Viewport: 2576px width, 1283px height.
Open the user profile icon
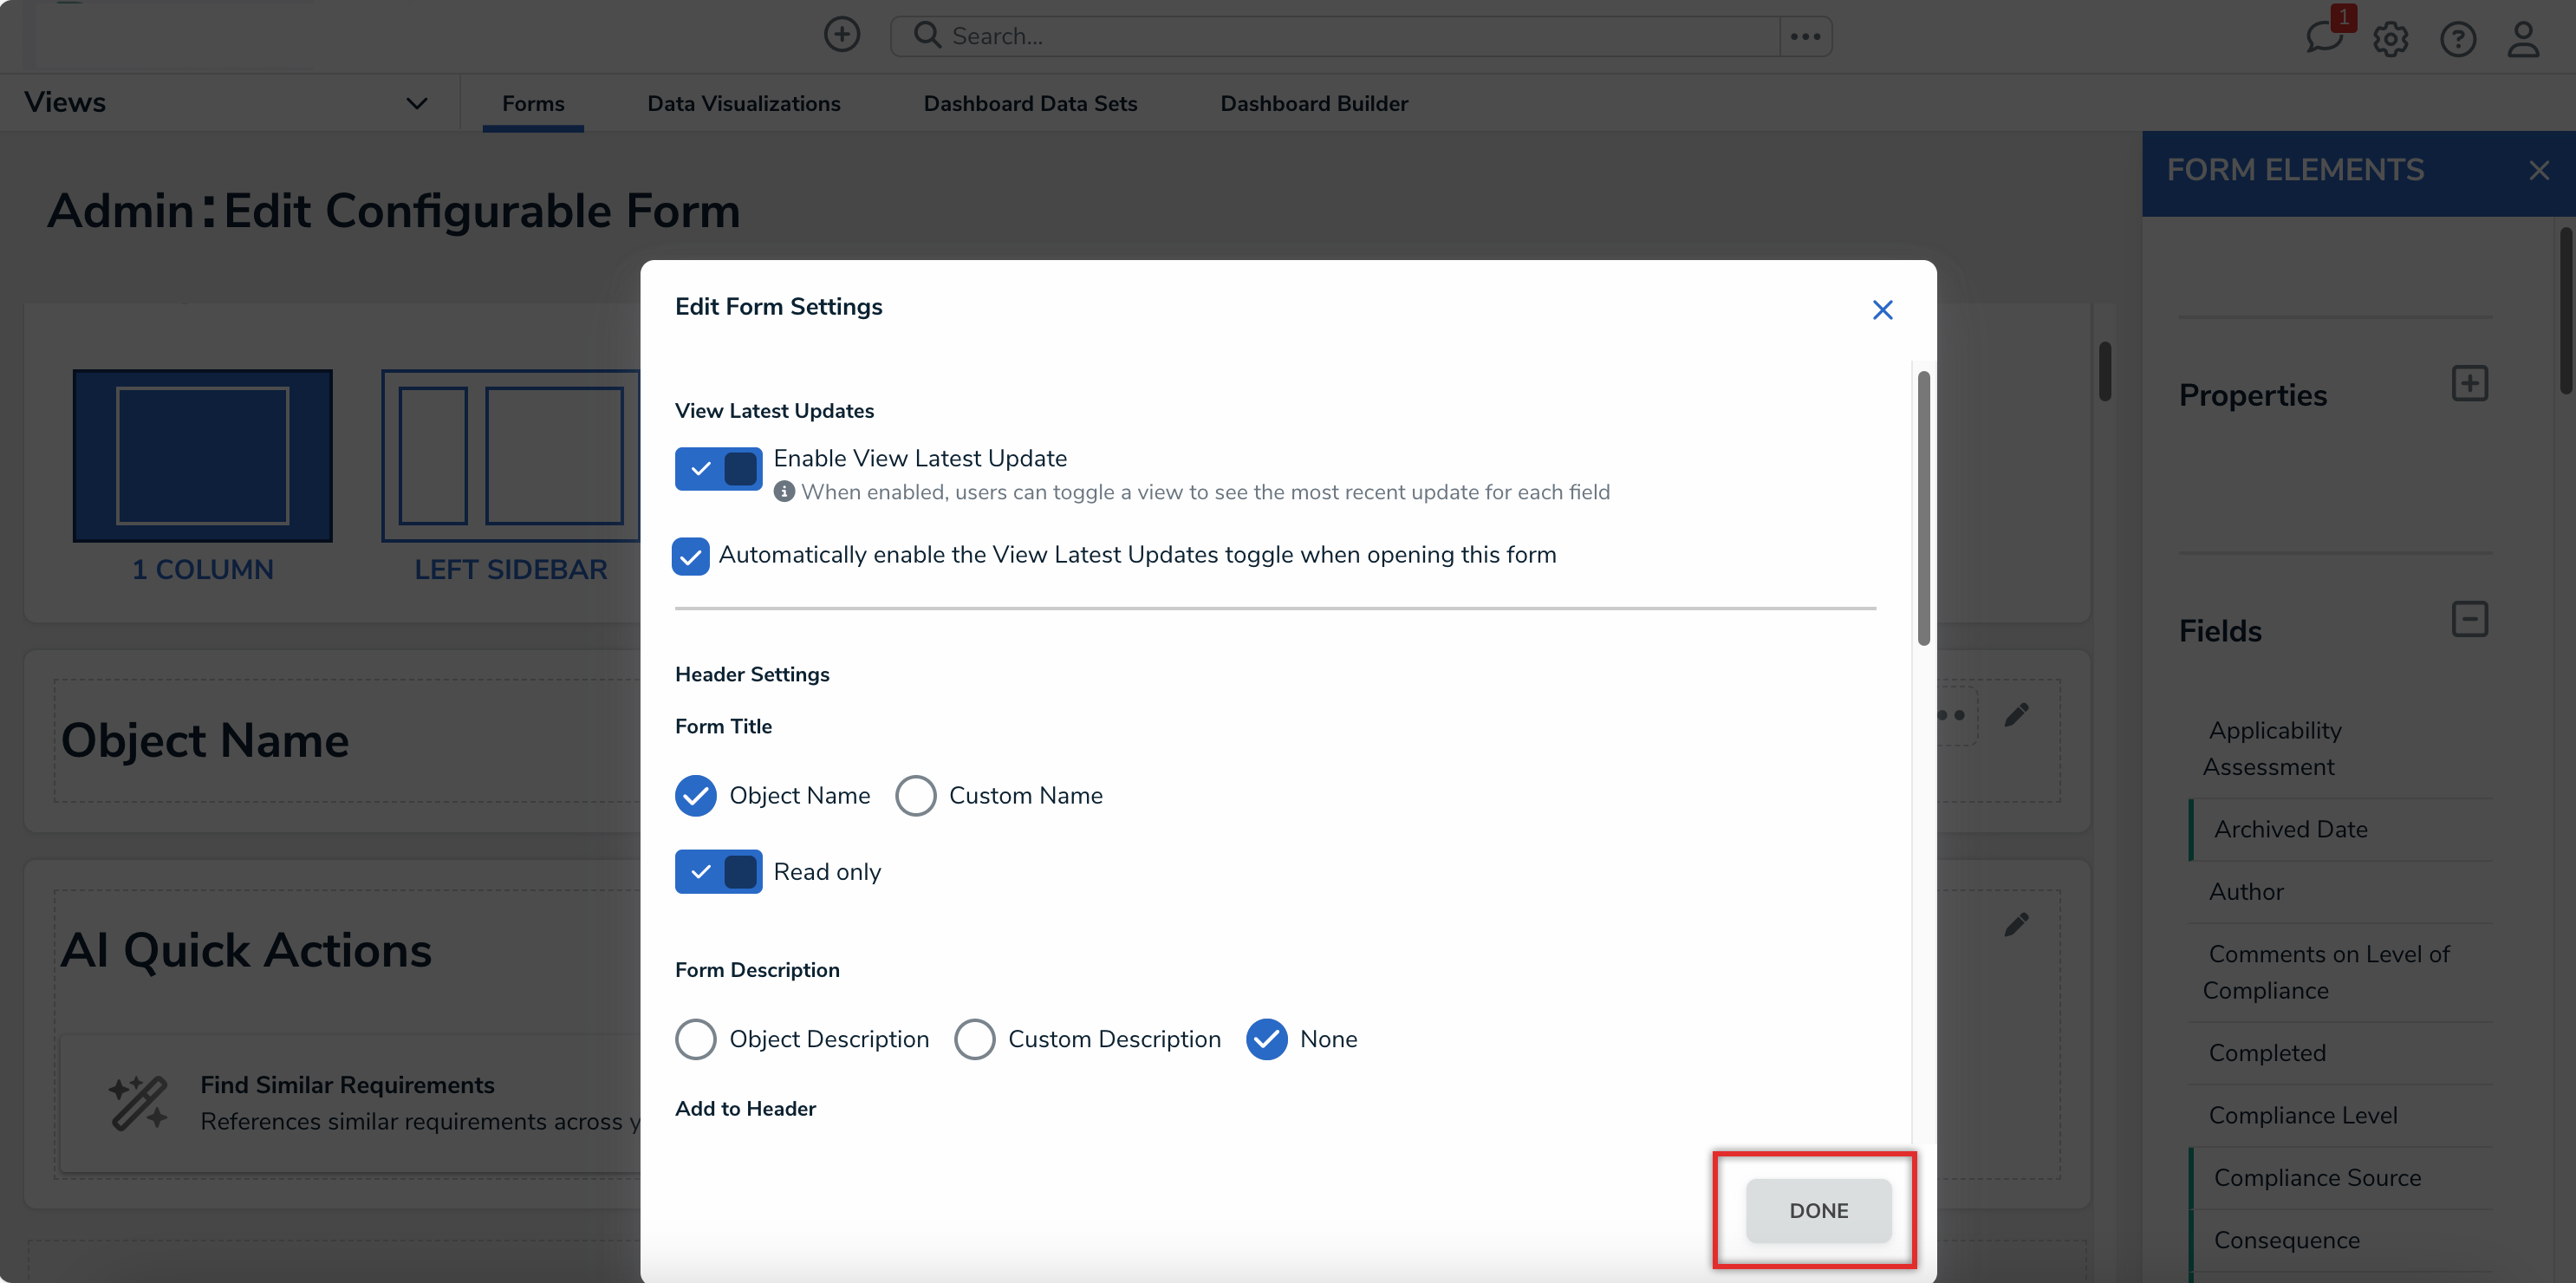click(x=2523, y=39)
